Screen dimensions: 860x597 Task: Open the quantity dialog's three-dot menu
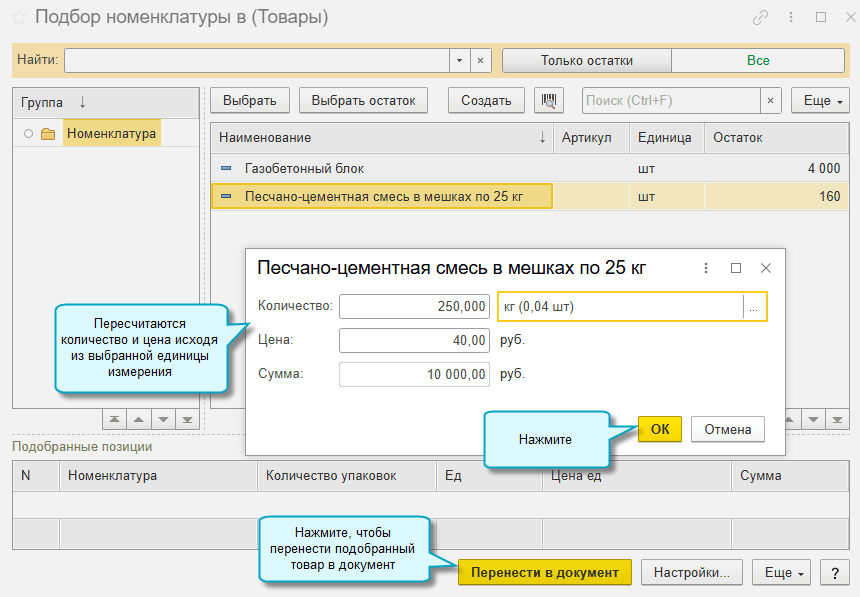(x=706, y=268)
